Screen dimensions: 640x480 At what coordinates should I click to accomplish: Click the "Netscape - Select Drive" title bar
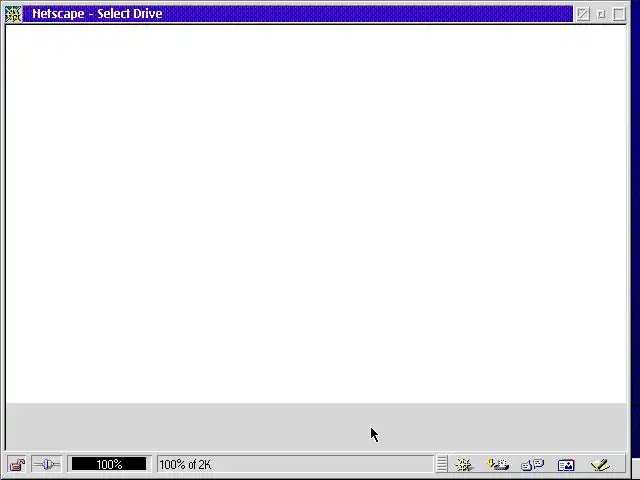coord(298,14)
